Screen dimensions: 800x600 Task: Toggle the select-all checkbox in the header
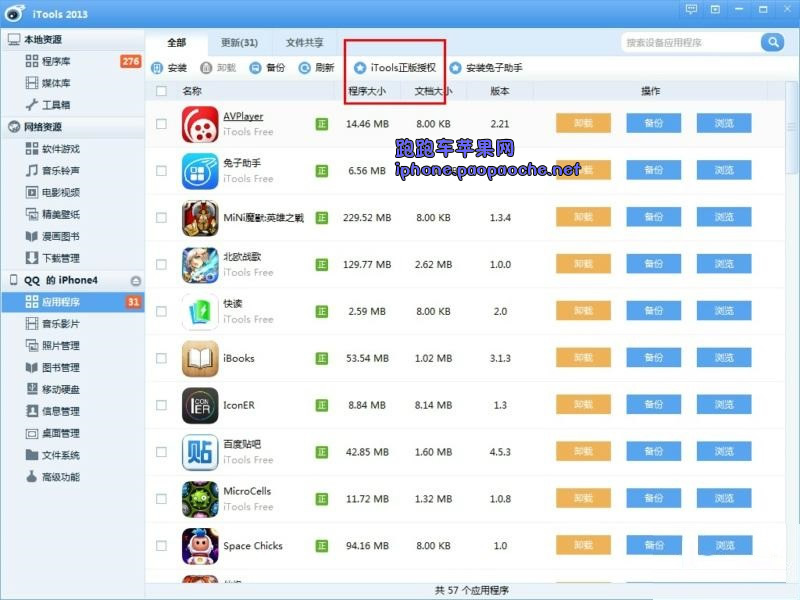[x=161, y=91]
